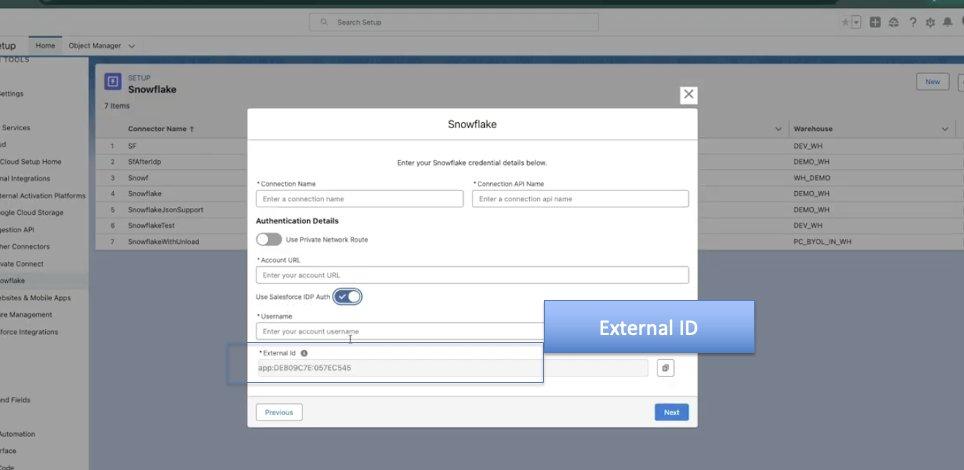
Task: Open the setup gear menu
Action: click(x=930, y=22)
